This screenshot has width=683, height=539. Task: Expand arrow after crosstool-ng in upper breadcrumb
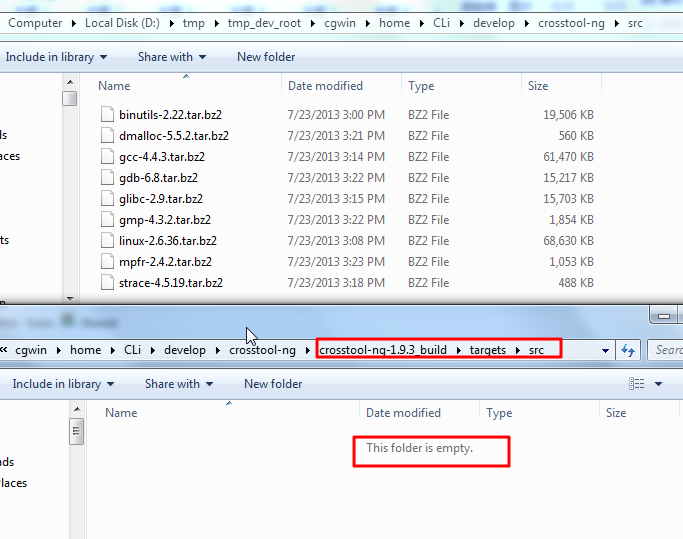616,24
